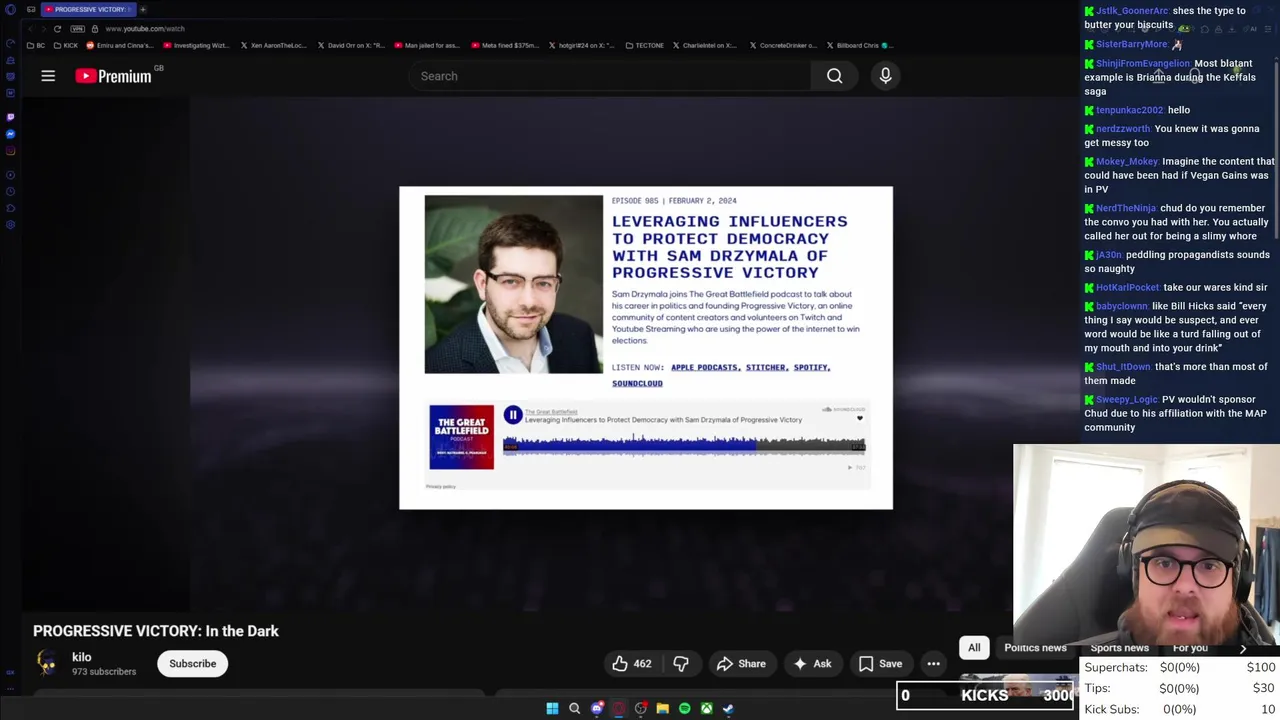Image resolution: width=1280 pixels, height=720 pixels.
Task: Open the BC bookmarks folder
Action: click(36, 45)
